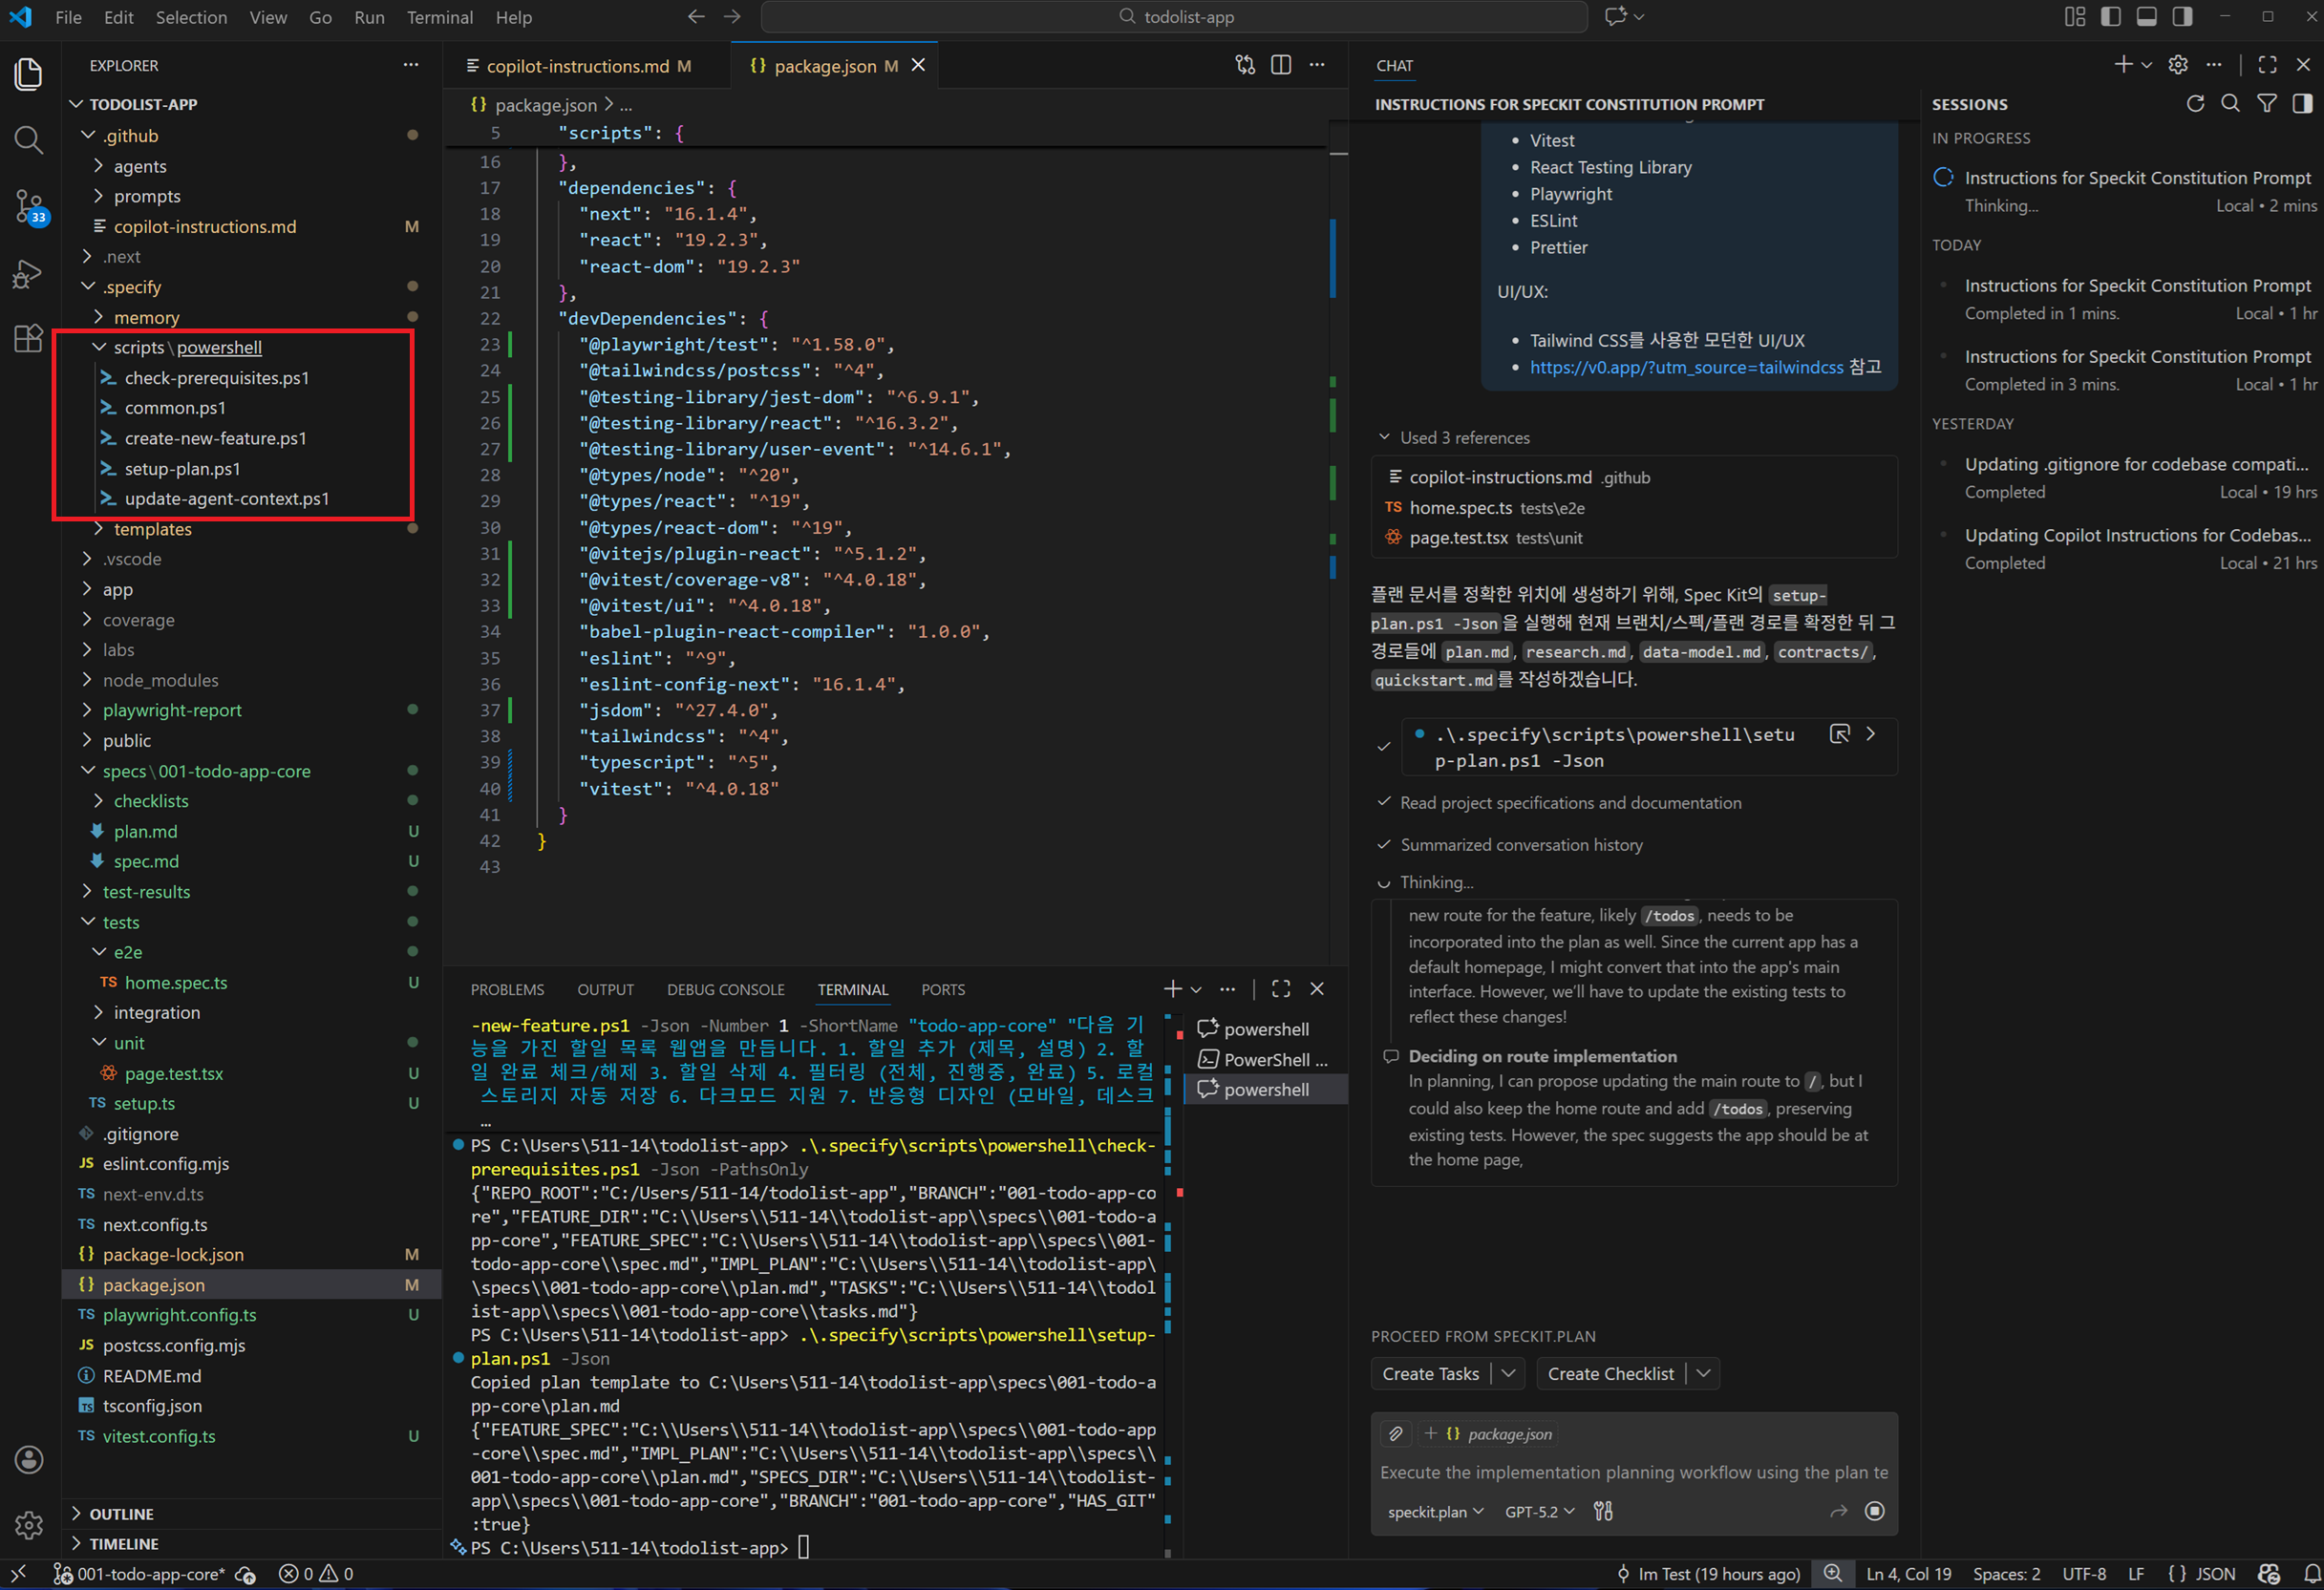Refresh the chat sessions list
The image size is (2324, 1590).
point(2195,104)
